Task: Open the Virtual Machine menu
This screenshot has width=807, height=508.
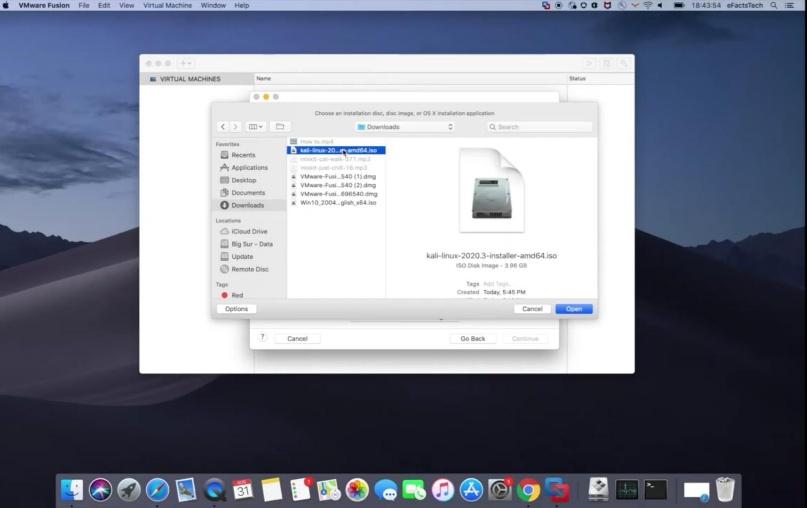Action: tap(167, 5)
